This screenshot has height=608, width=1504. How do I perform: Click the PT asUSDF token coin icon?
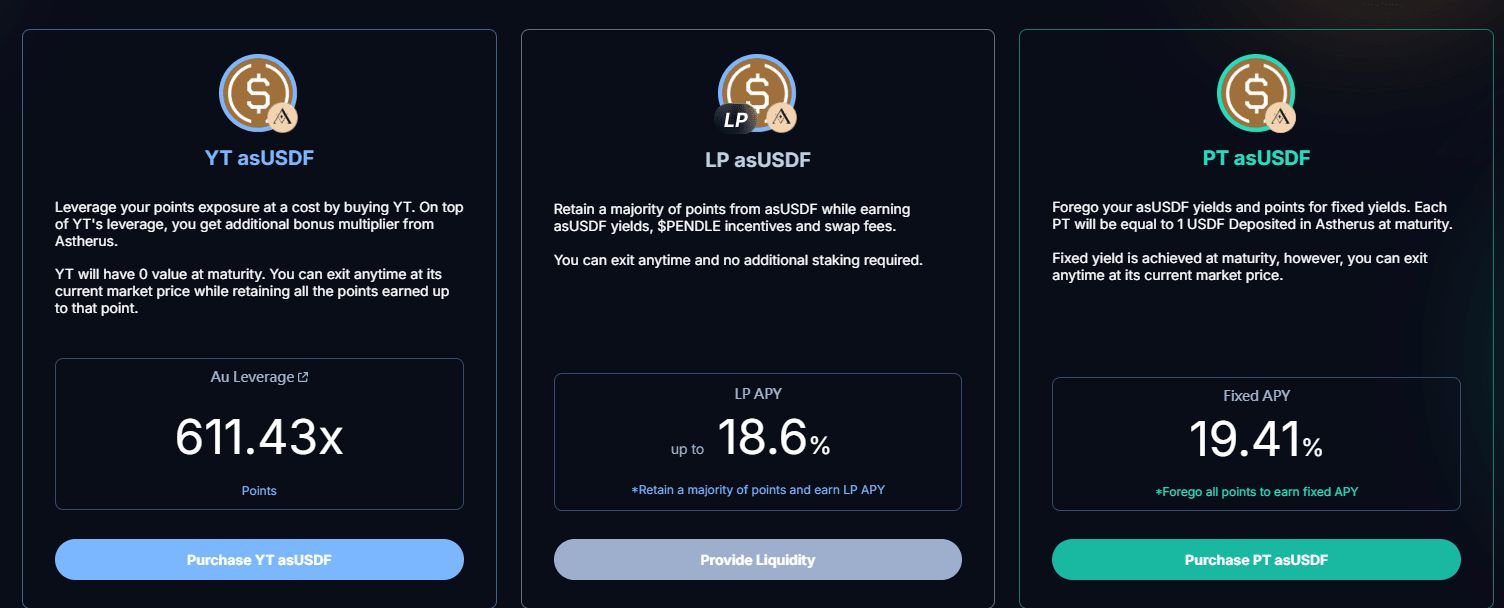tap(1254, 89)
